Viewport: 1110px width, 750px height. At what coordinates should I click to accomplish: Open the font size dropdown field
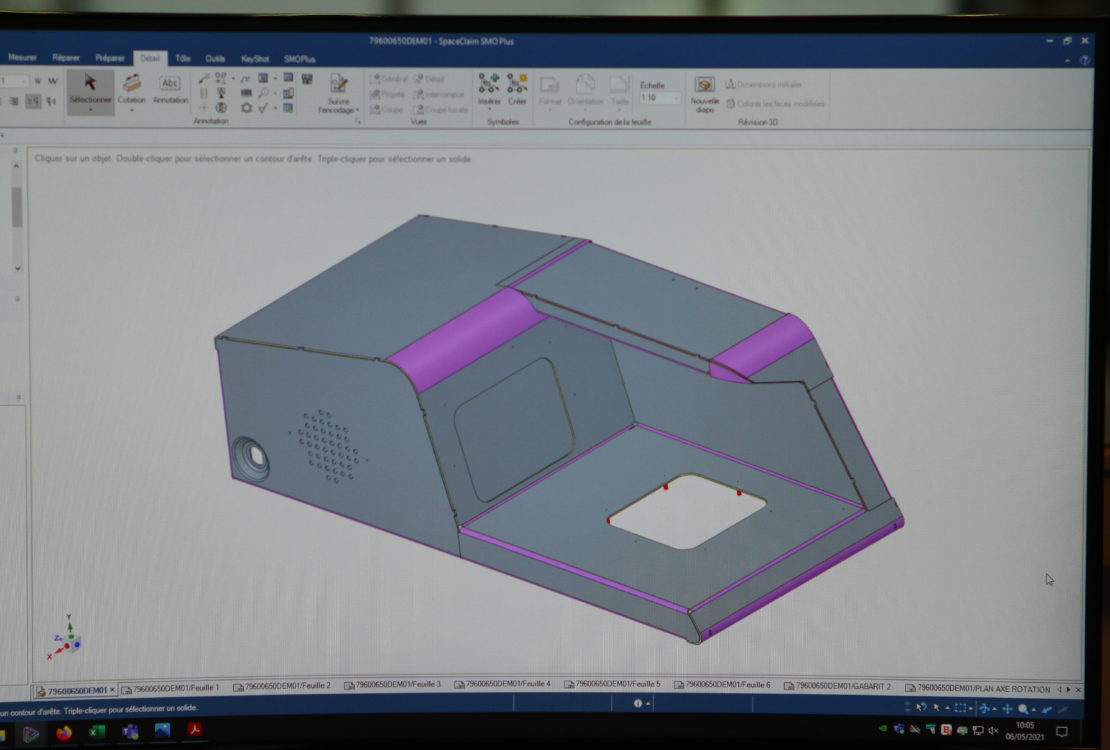tap(13, 81)
